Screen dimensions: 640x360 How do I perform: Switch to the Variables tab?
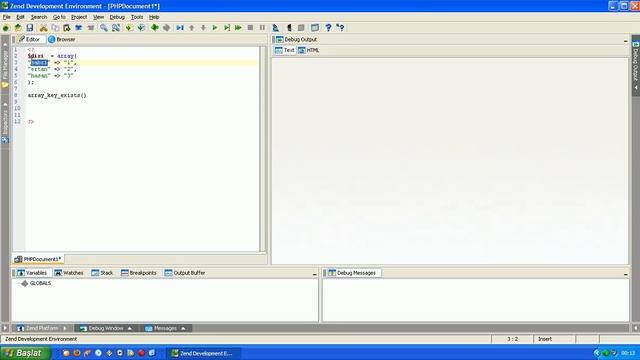32,273
